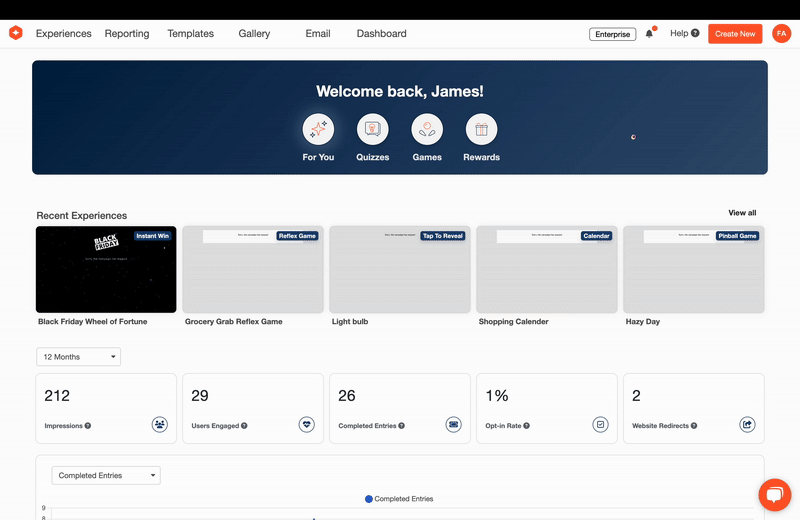Click the orange logo home icon
This screenshot has width=800, height=520.
16,33
